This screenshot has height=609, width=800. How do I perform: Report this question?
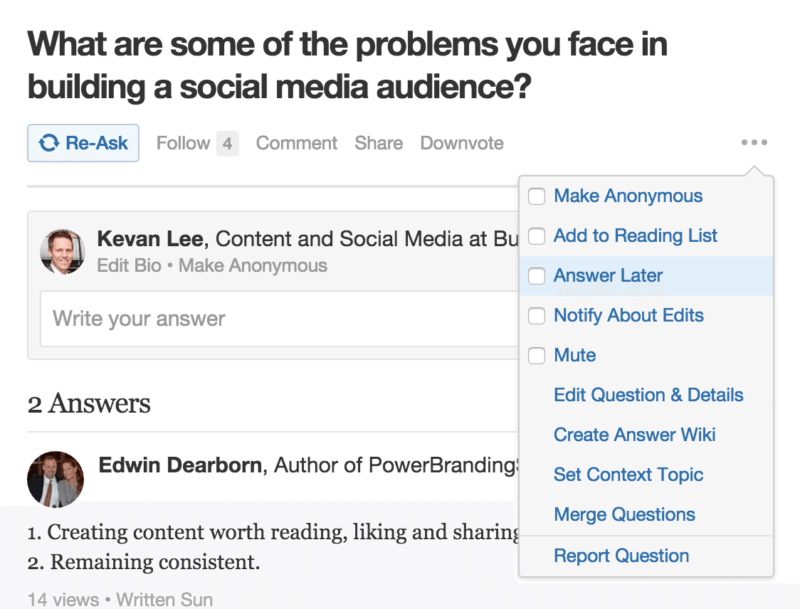(621, 555)
